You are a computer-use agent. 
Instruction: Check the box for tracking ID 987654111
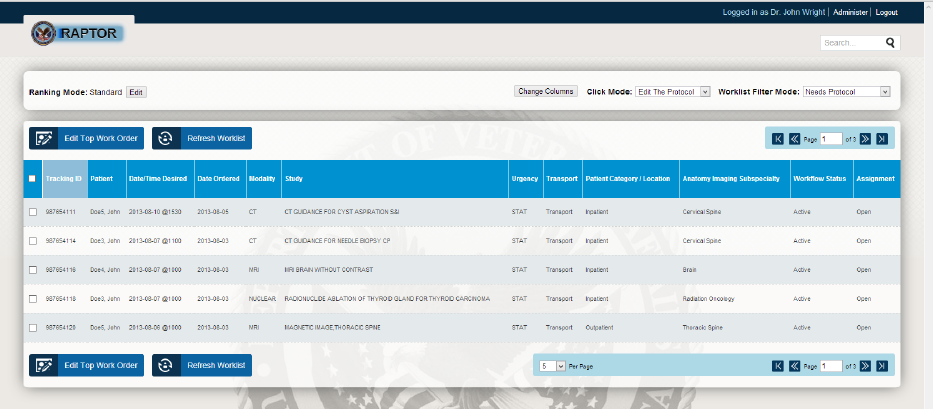tap(33, 212)
